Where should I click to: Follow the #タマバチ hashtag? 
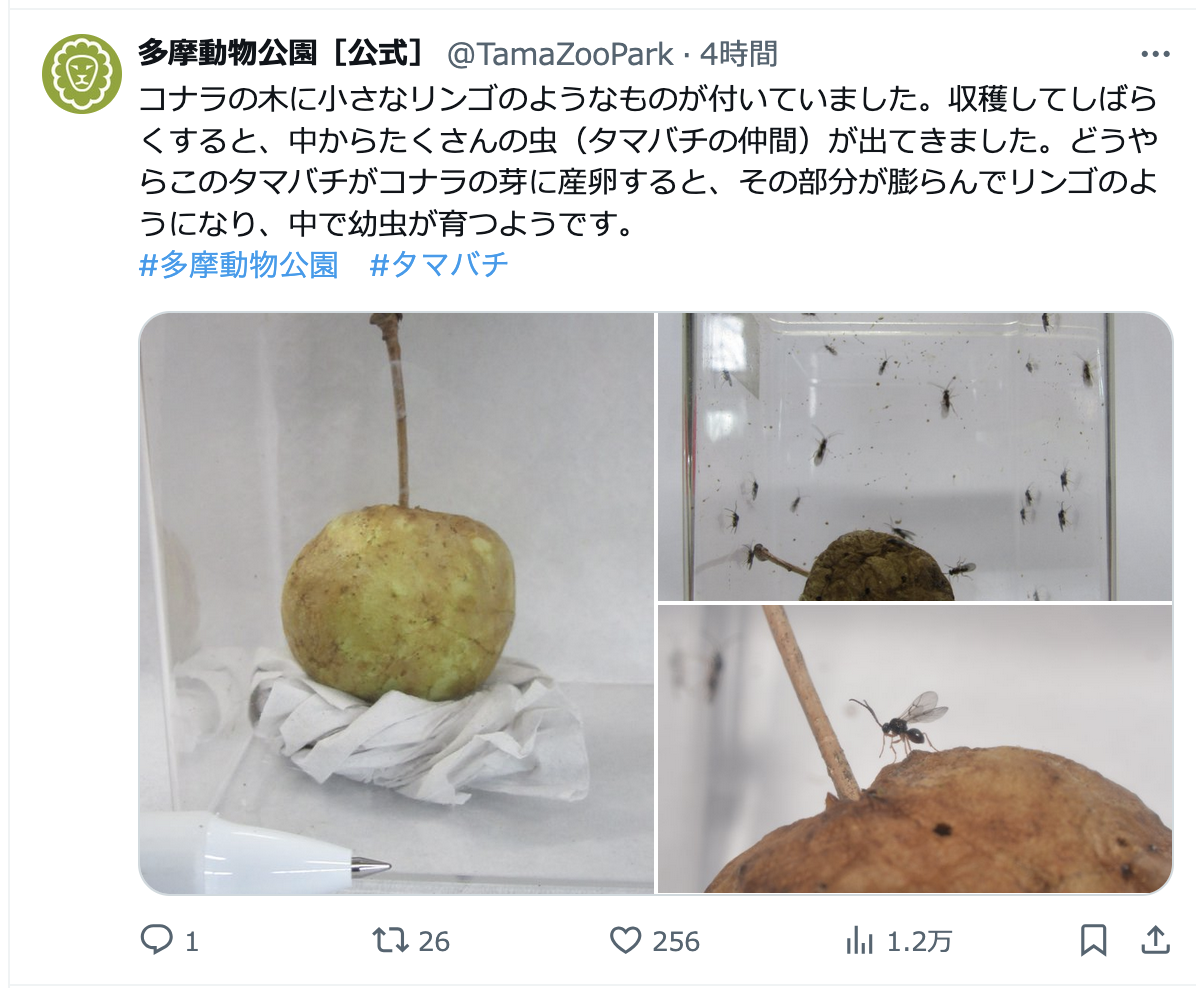(x=439, y=265)
